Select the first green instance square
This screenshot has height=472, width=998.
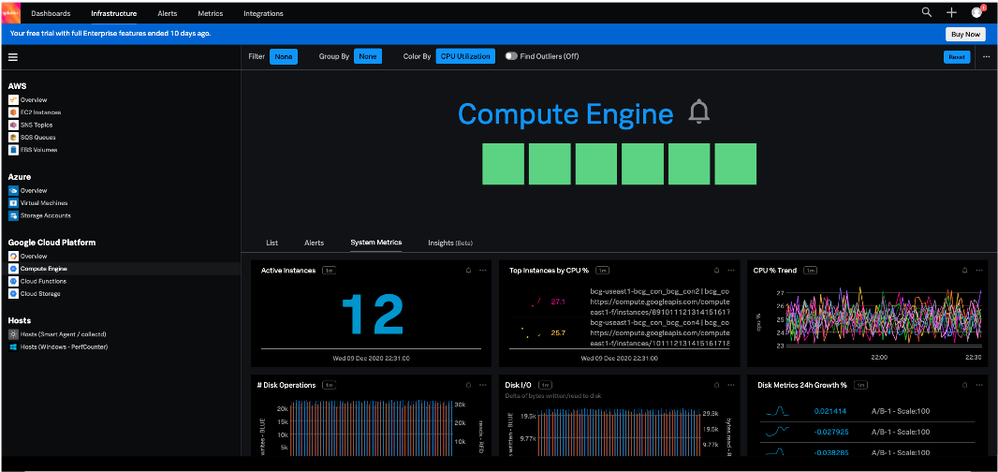(503, 164)
